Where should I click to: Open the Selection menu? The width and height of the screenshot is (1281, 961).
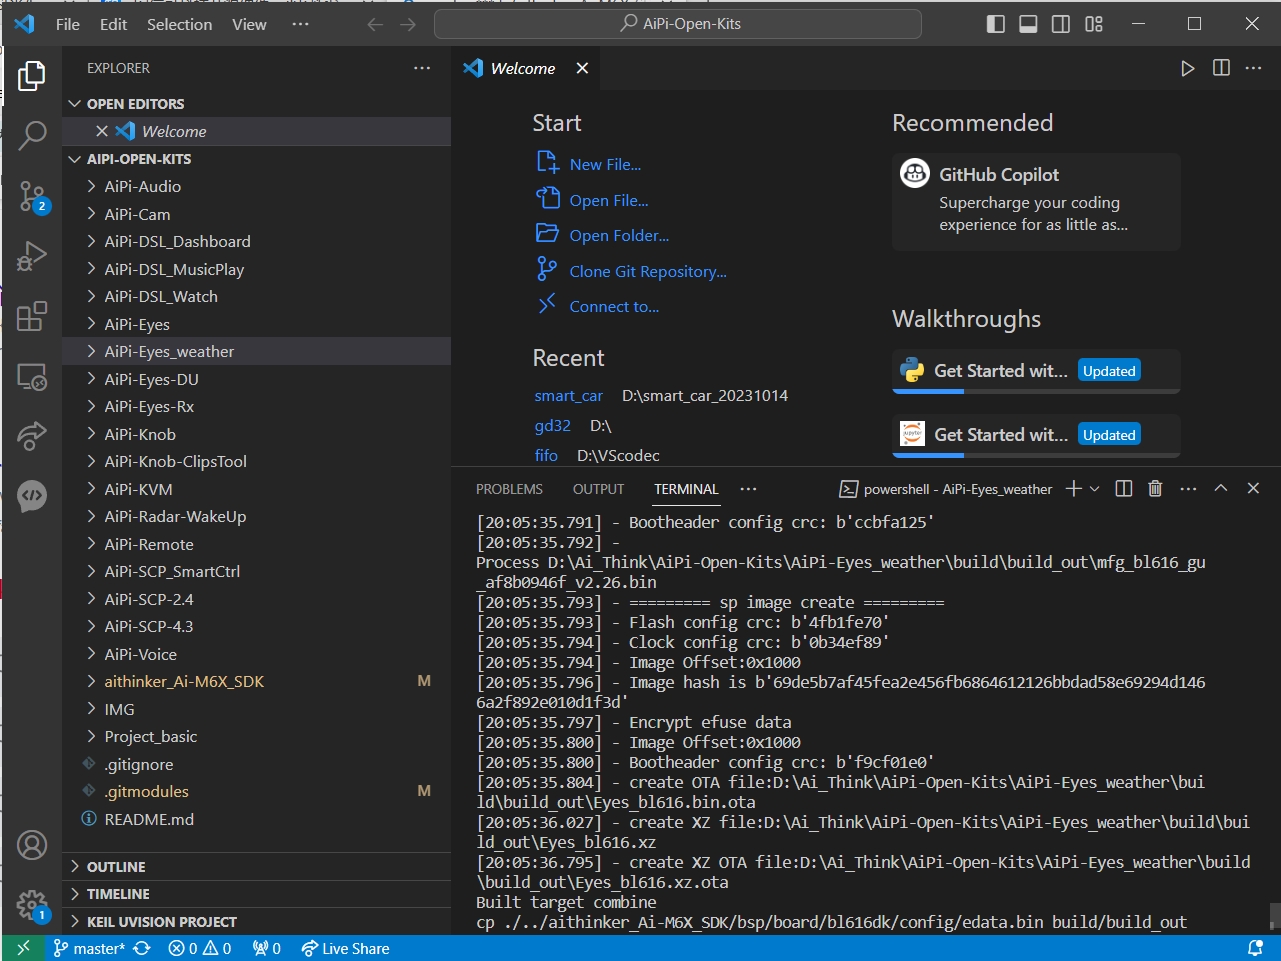click(x=179, y=24)
